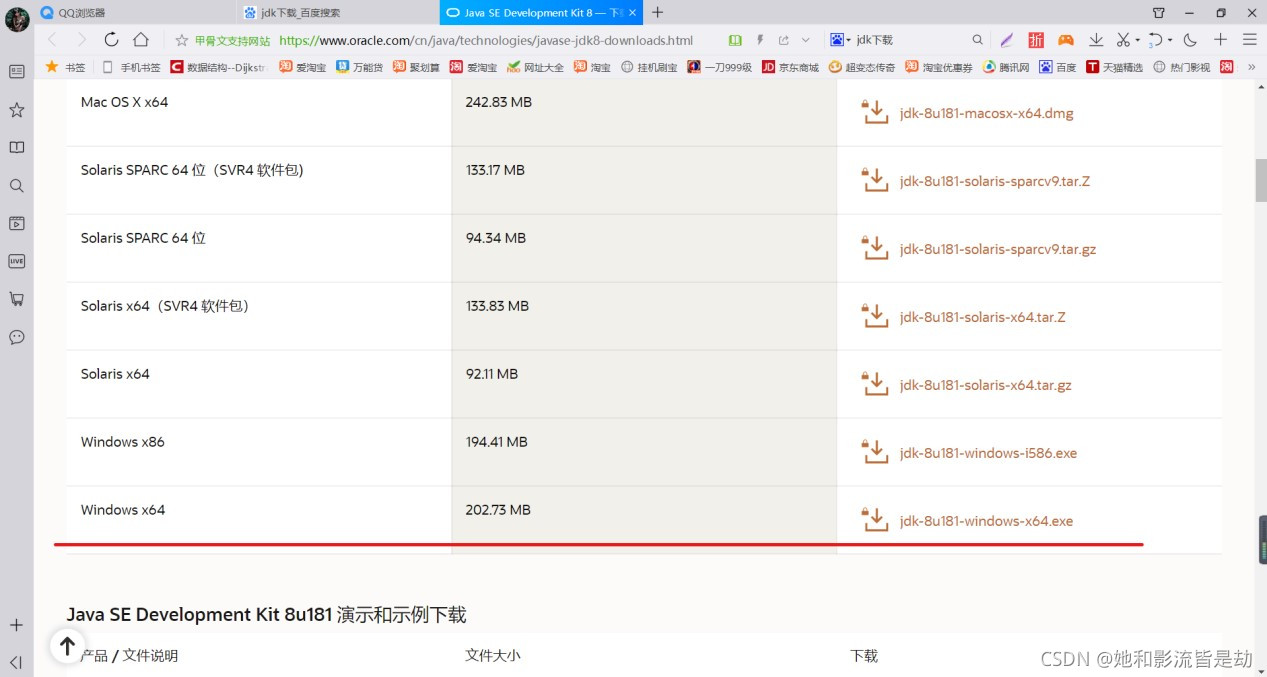Switch to the QQ浏览器 tab
The width and height of the screenshot is (1267, 677).
pyautogui.click(x=135, y=12)
